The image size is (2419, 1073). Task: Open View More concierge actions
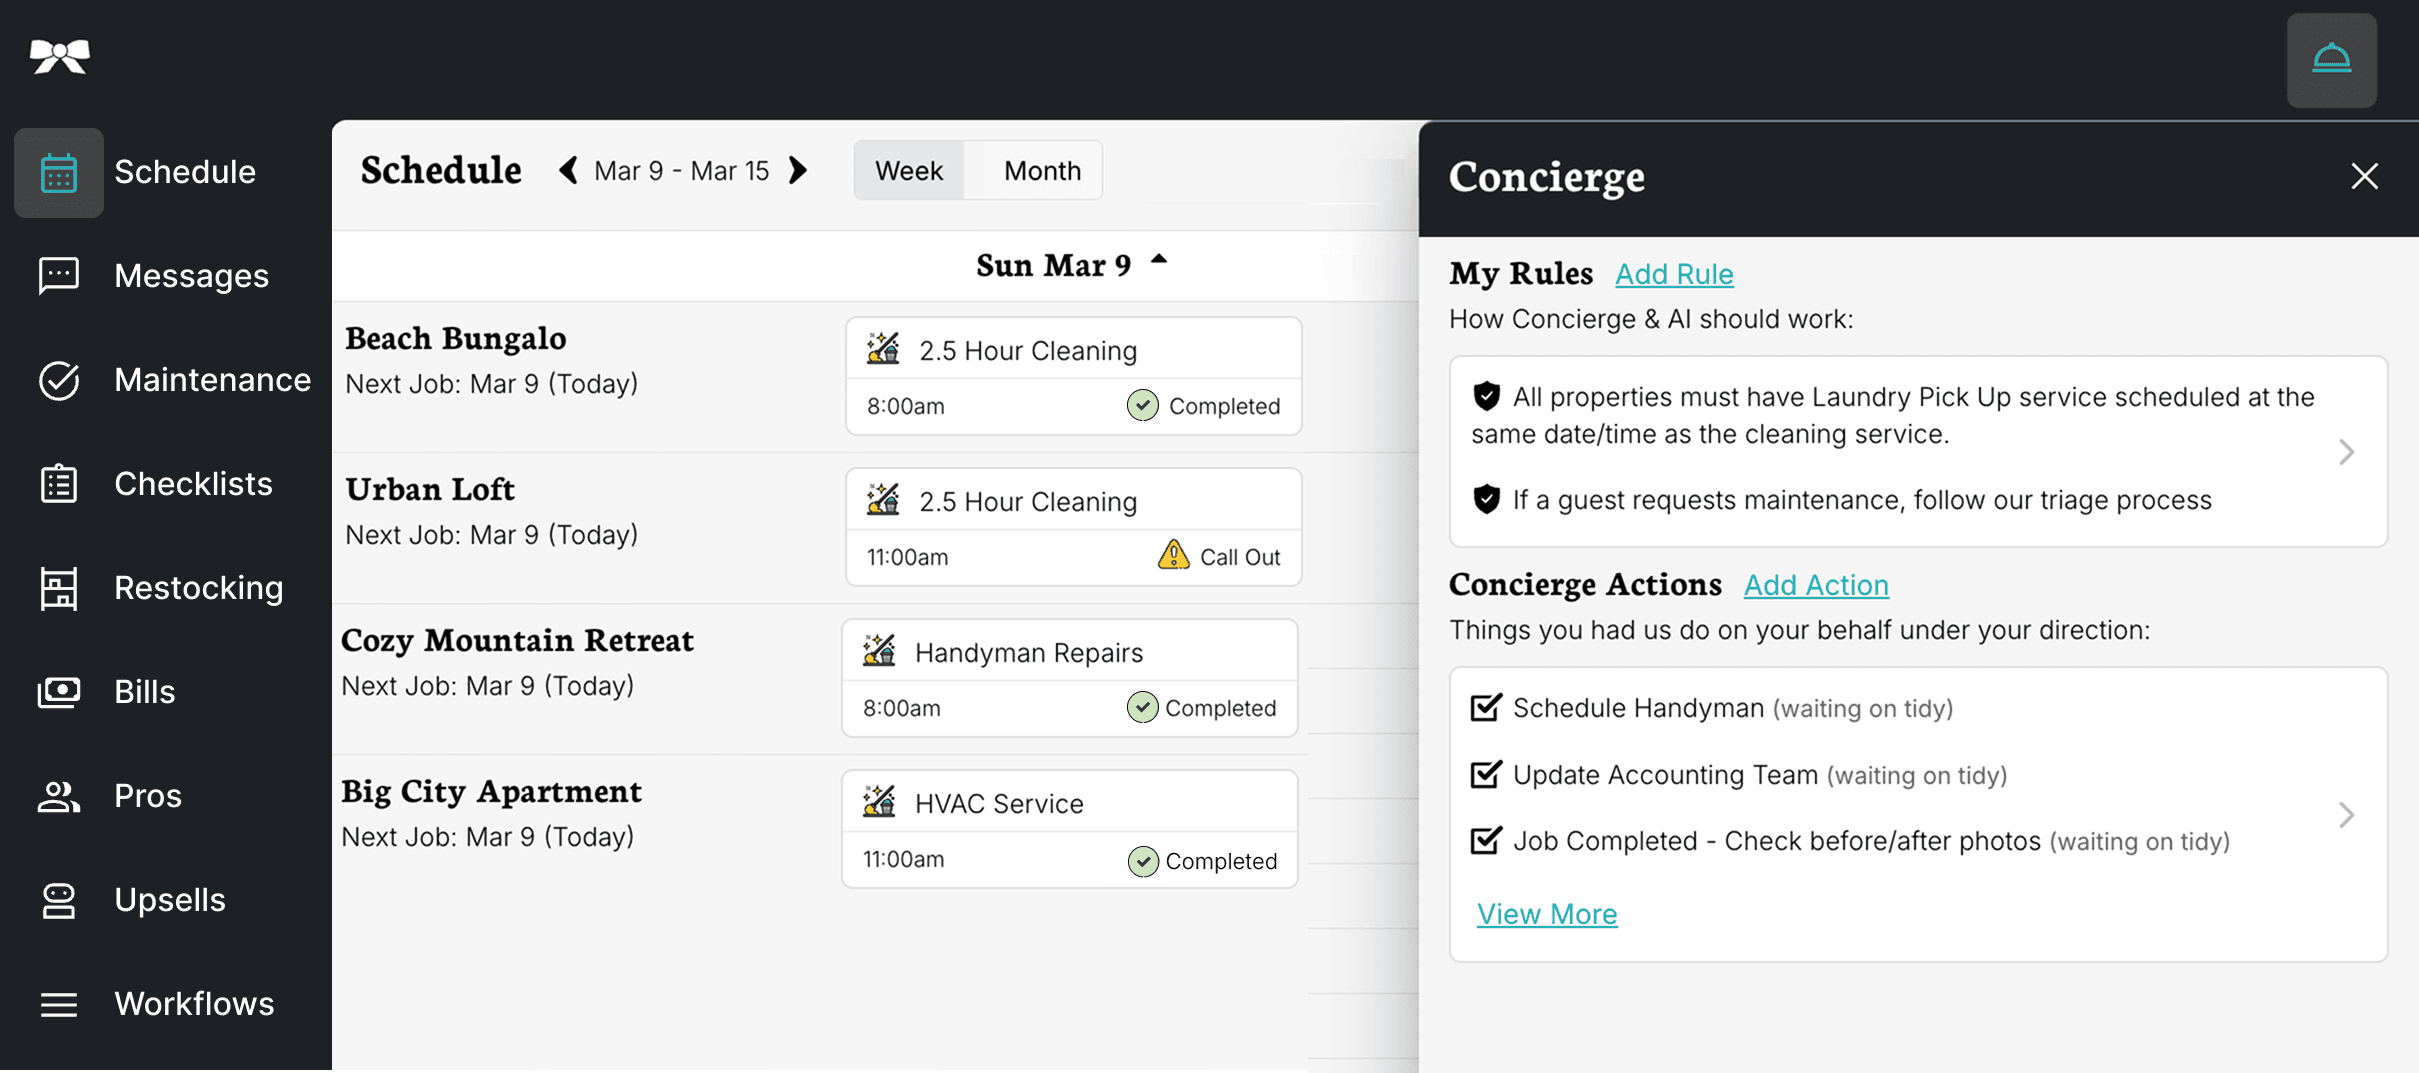pyautogui.click(x=1547, y=913)
